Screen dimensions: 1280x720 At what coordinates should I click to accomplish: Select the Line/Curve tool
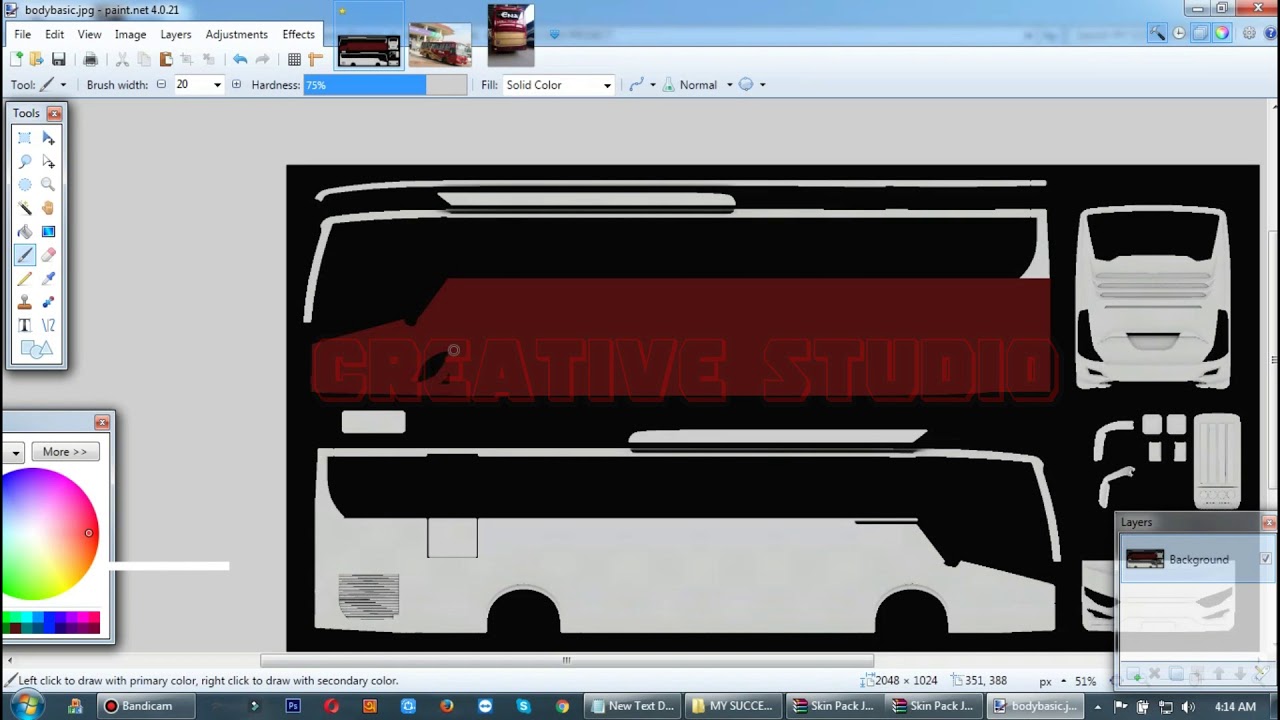pos(48,325)
